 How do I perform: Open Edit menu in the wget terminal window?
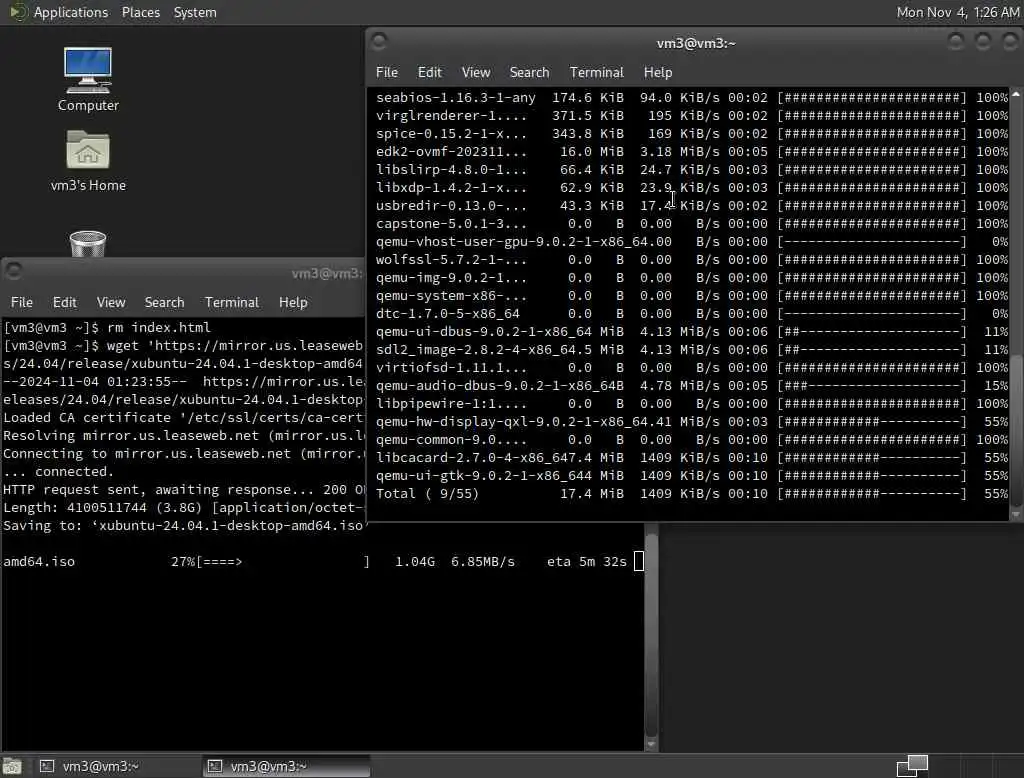point(65,302)
